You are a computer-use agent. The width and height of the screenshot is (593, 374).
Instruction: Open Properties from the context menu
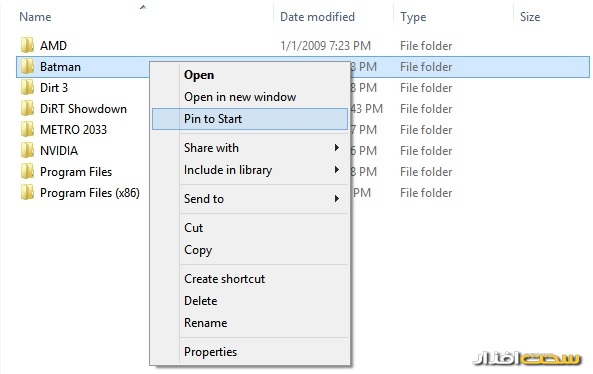[250, 352]
